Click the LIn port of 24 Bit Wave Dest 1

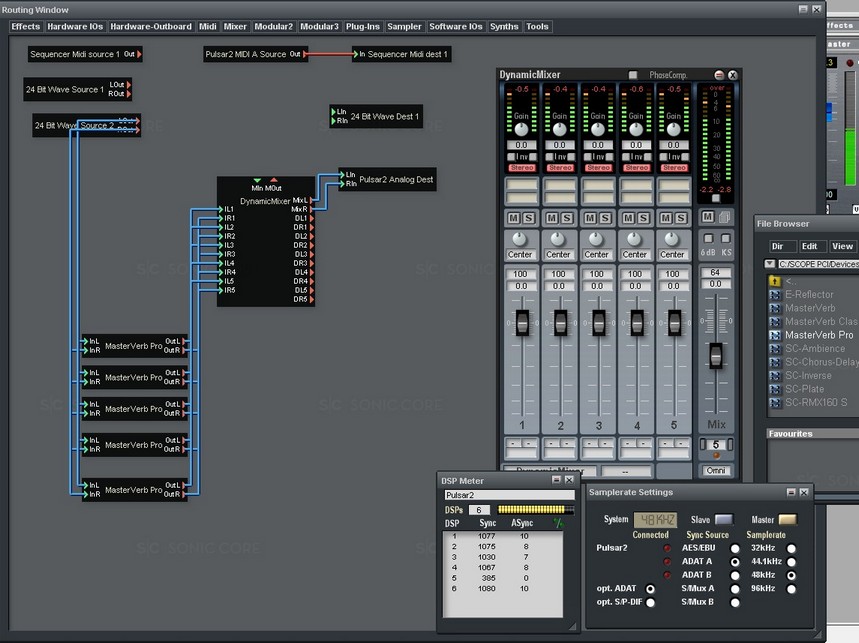click(x=333, y=112)
